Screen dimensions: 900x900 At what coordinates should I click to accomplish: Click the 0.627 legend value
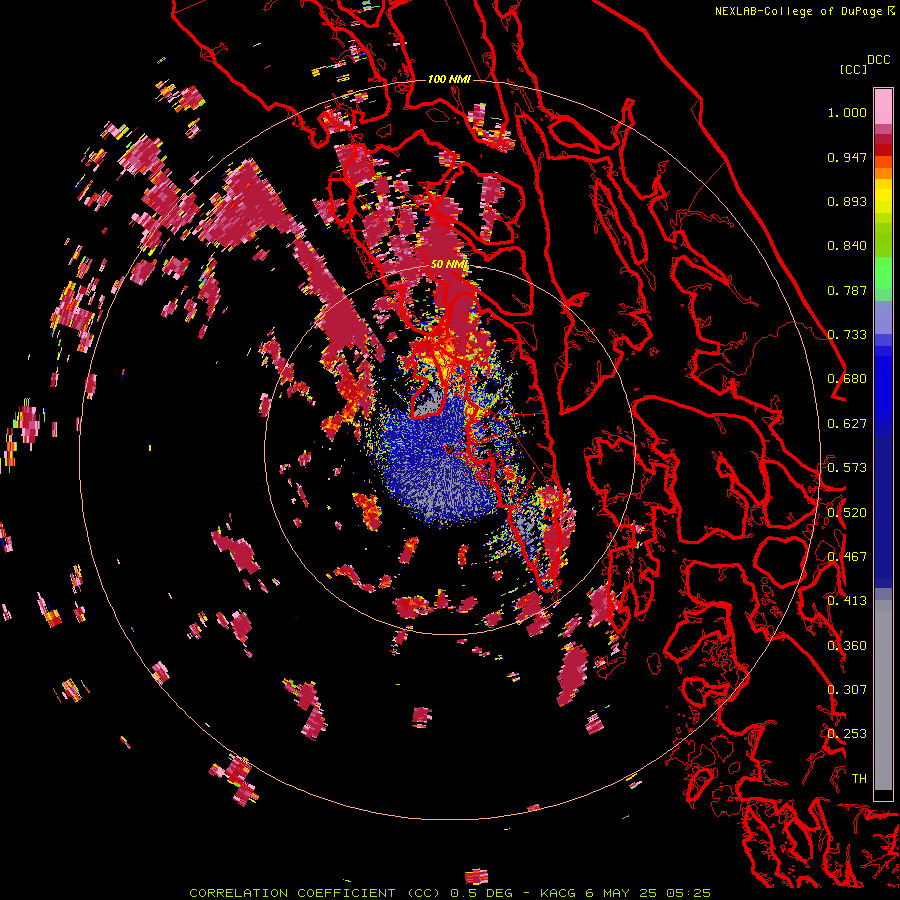847,424
